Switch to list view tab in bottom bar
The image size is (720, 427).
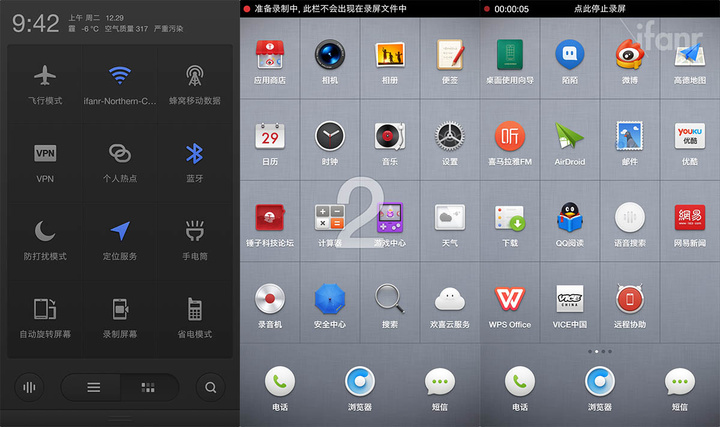(x=93, y=386)
